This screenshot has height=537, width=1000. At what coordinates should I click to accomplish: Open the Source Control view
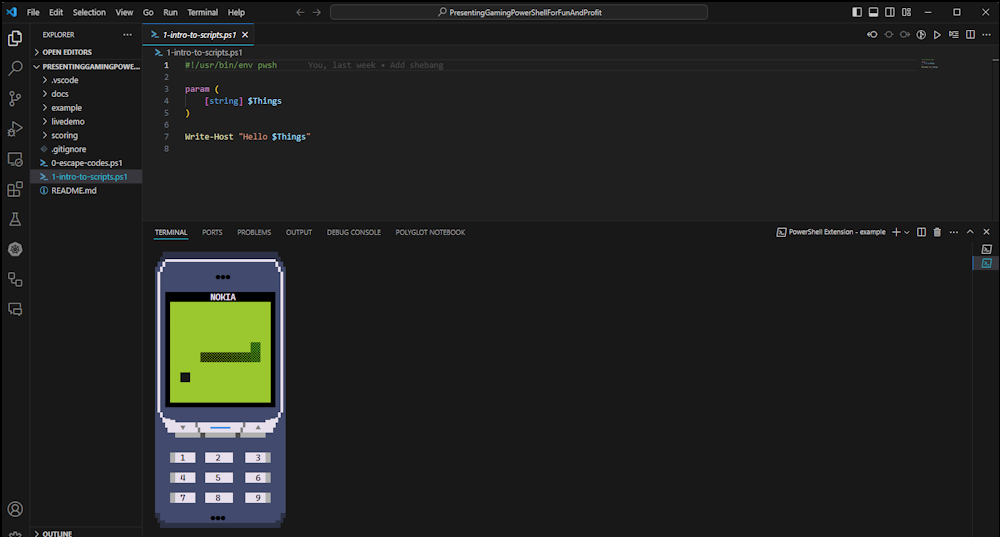coord(15,98)
